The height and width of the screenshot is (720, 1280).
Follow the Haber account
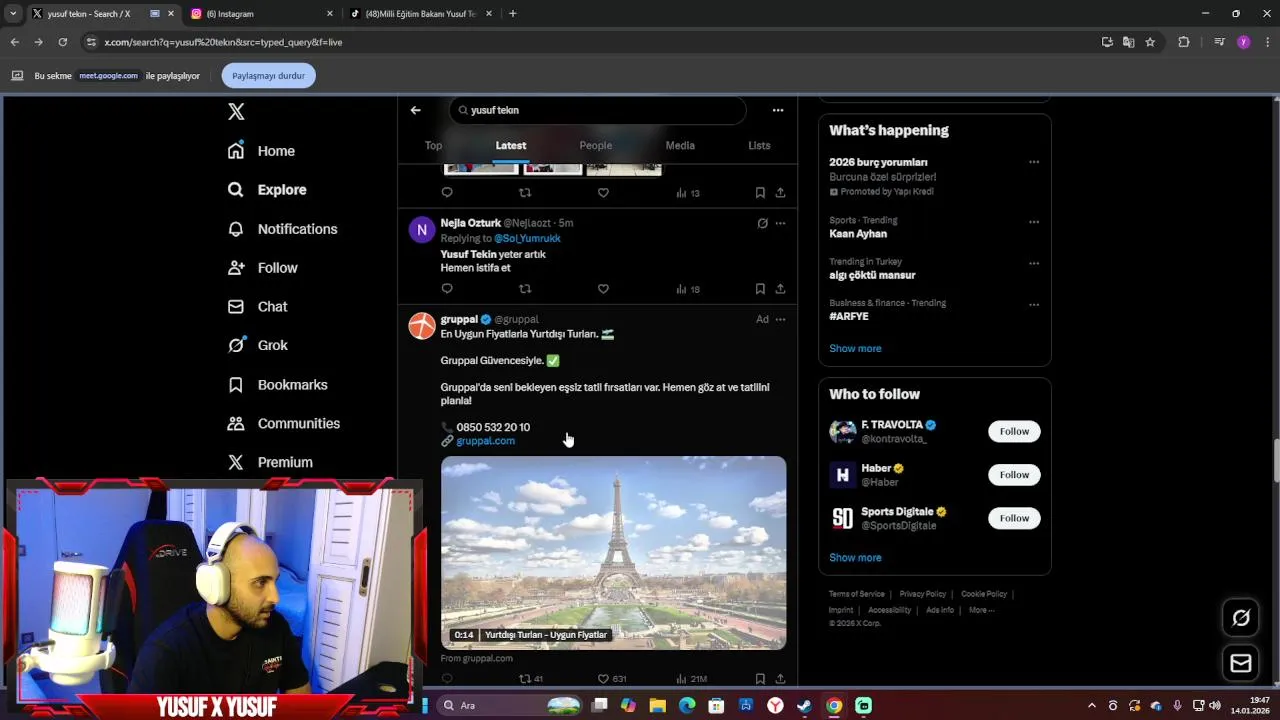tap(1014, 475)
